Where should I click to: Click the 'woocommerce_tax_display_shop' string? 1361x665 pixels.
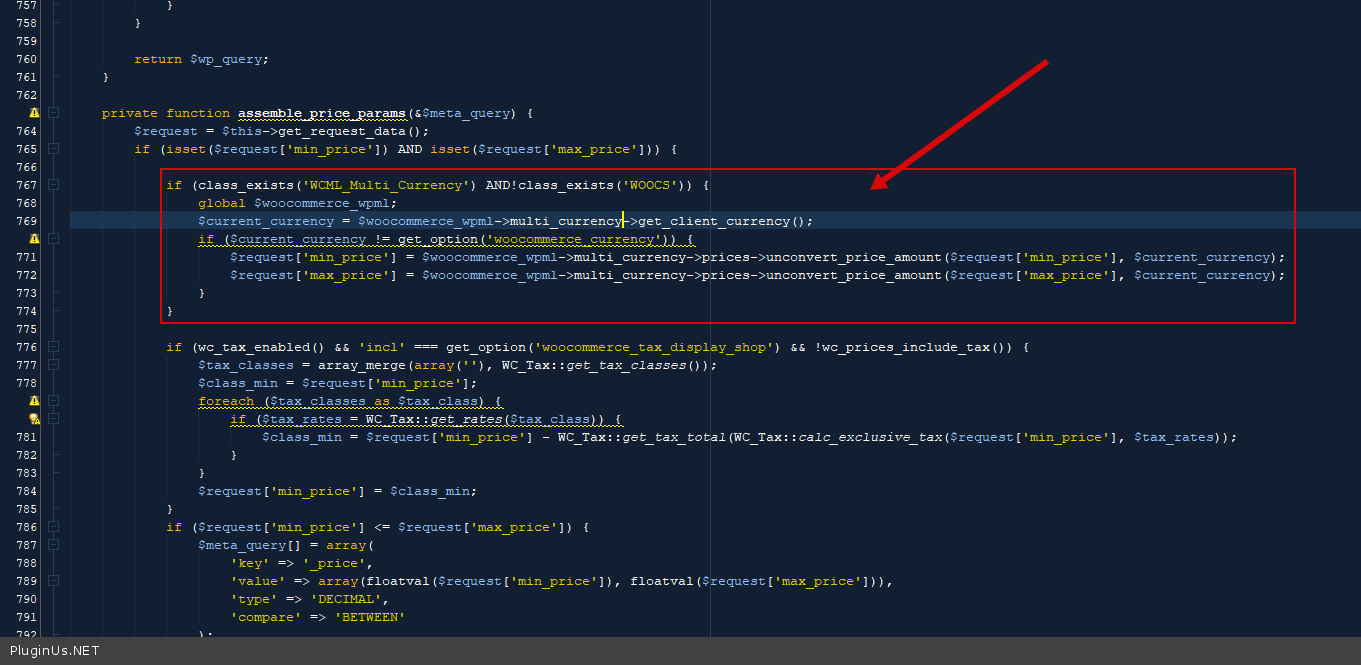coord(658,347)
